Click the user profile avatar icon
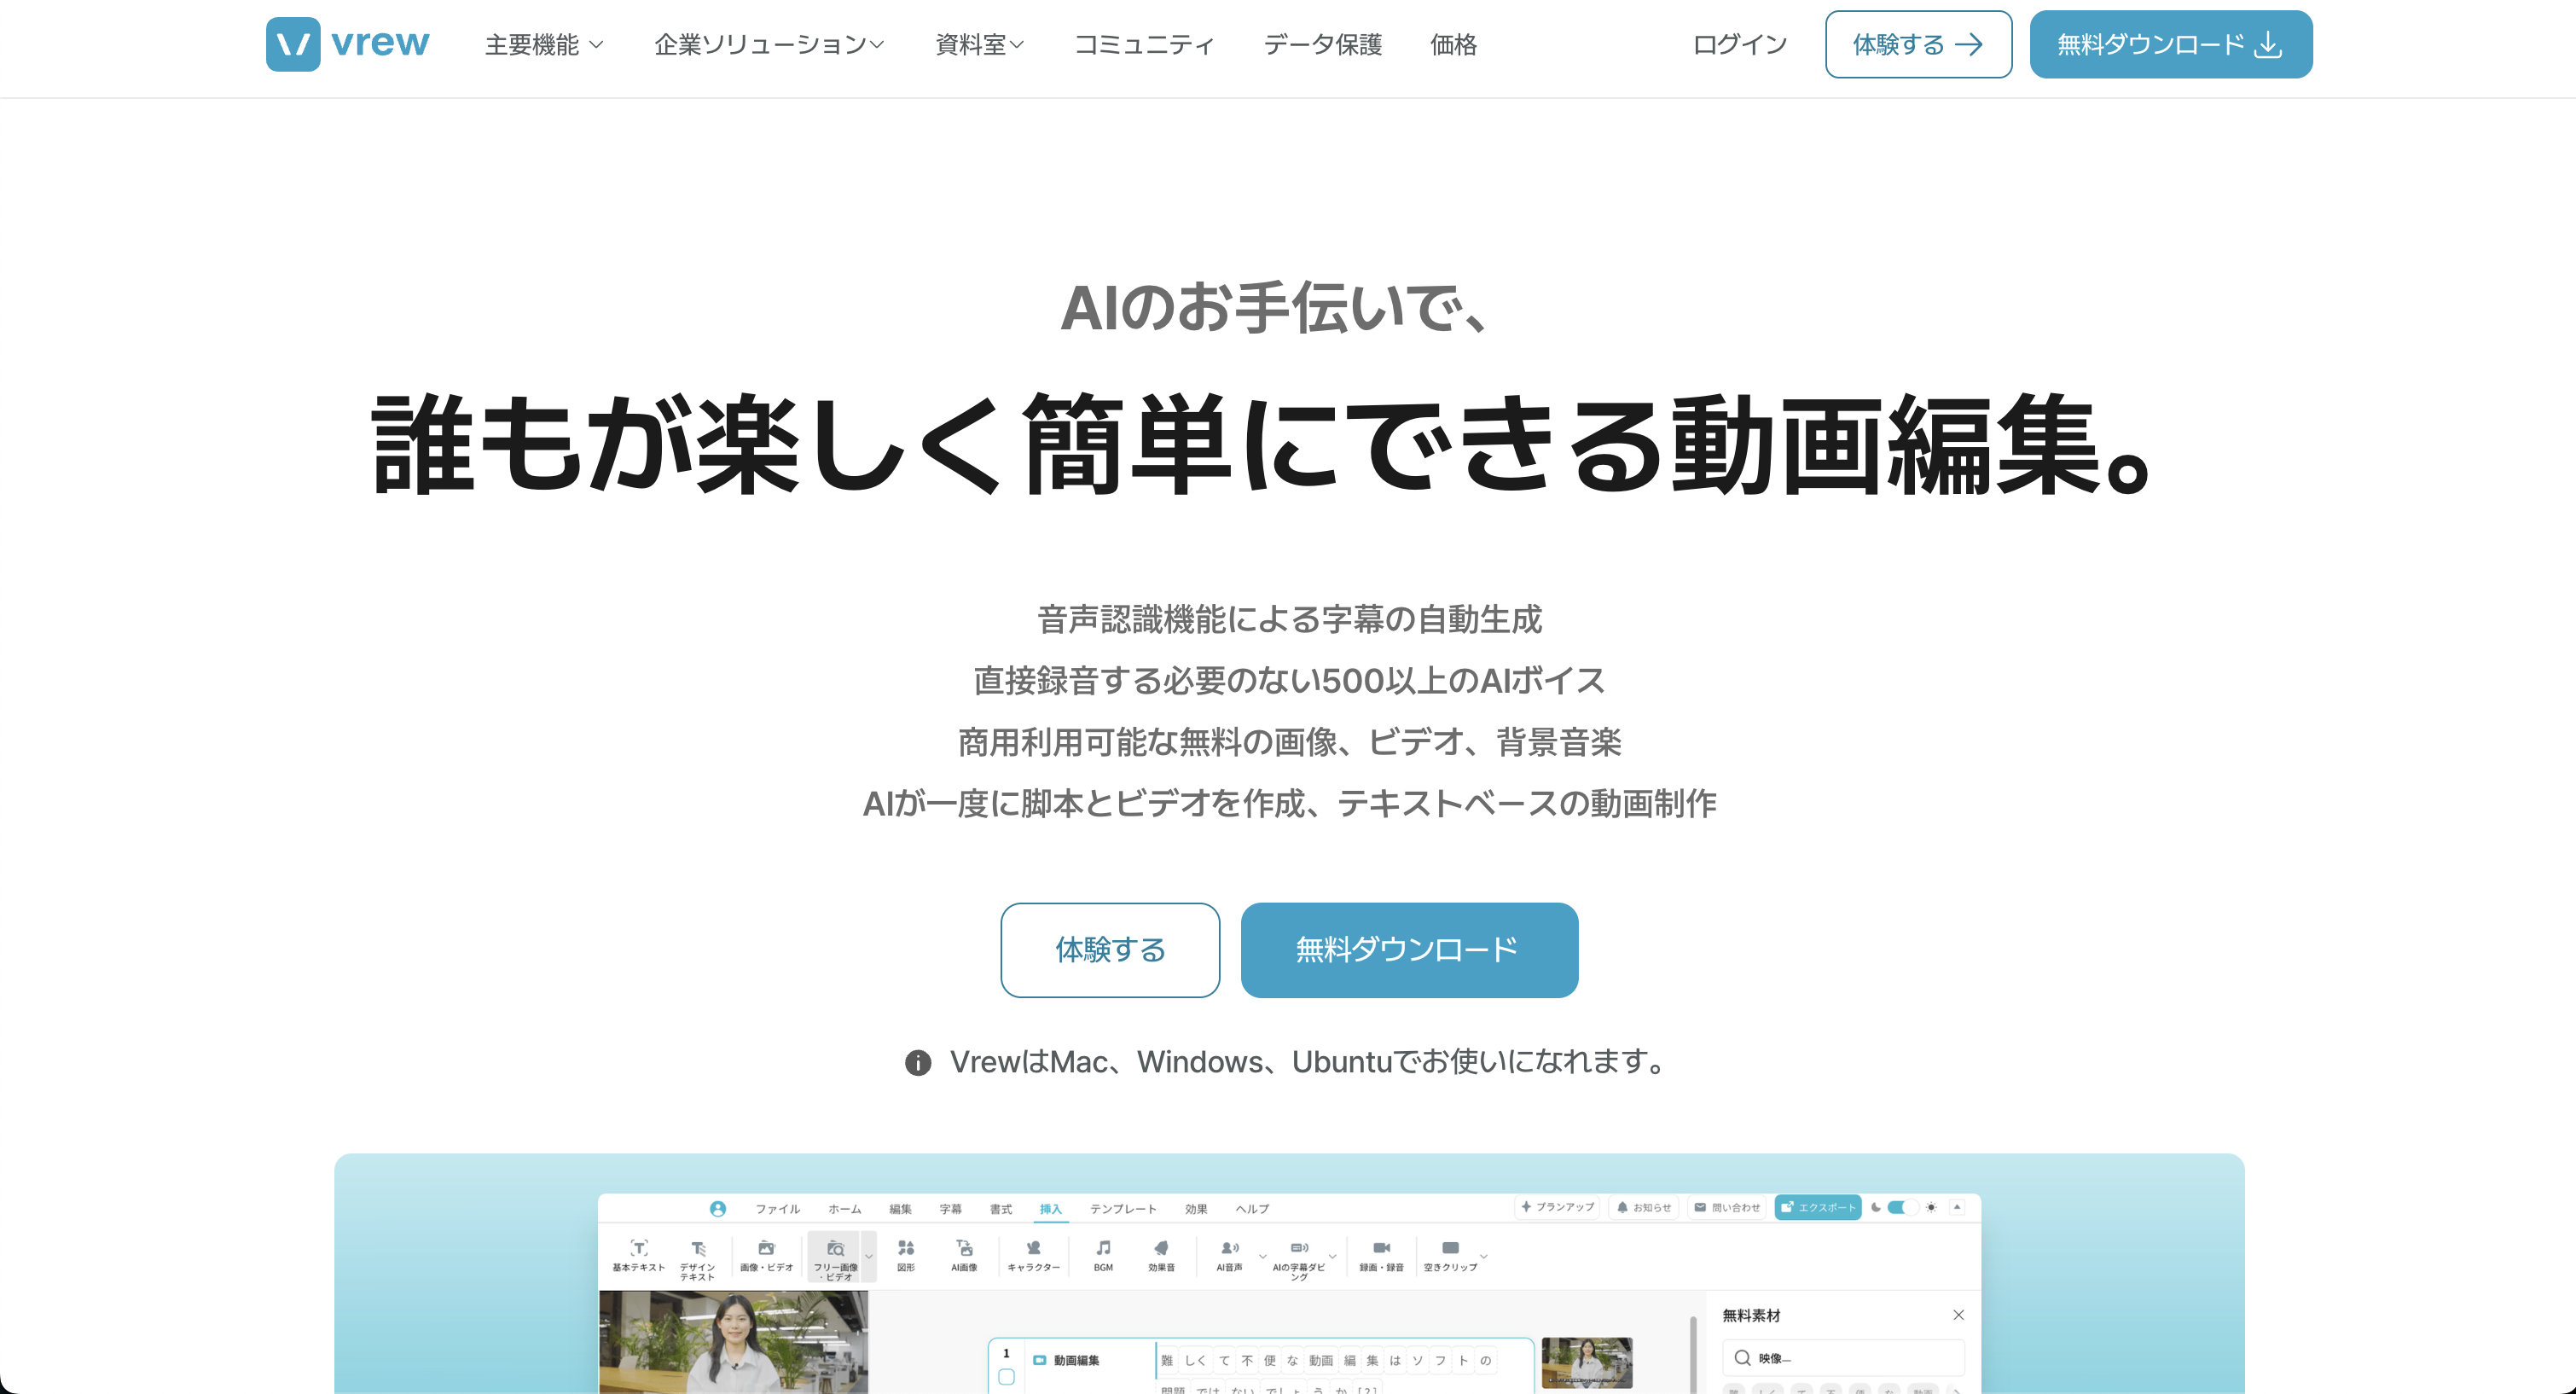This screenshot has width=2576, height=1394. point(718,1209)
